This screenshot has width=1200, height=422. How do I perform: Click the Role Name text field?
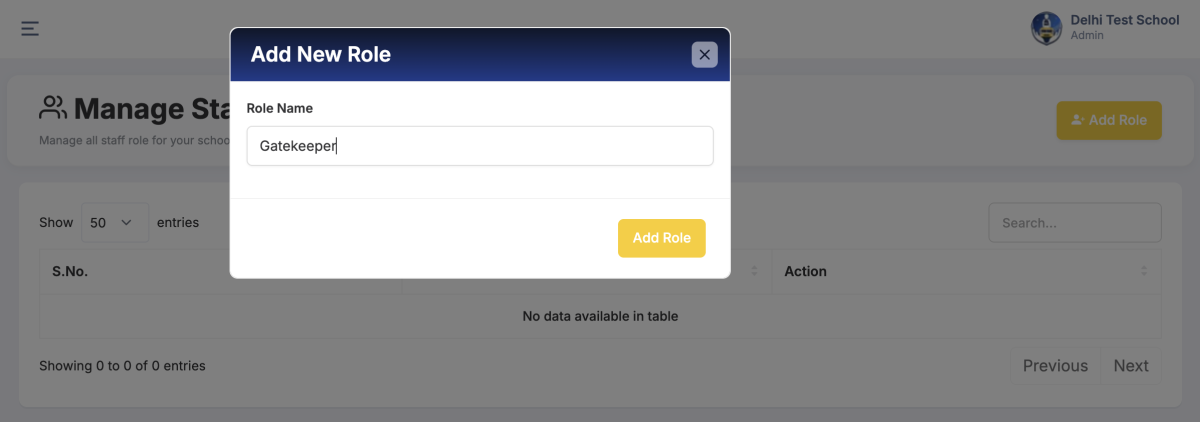pos(480,146)
